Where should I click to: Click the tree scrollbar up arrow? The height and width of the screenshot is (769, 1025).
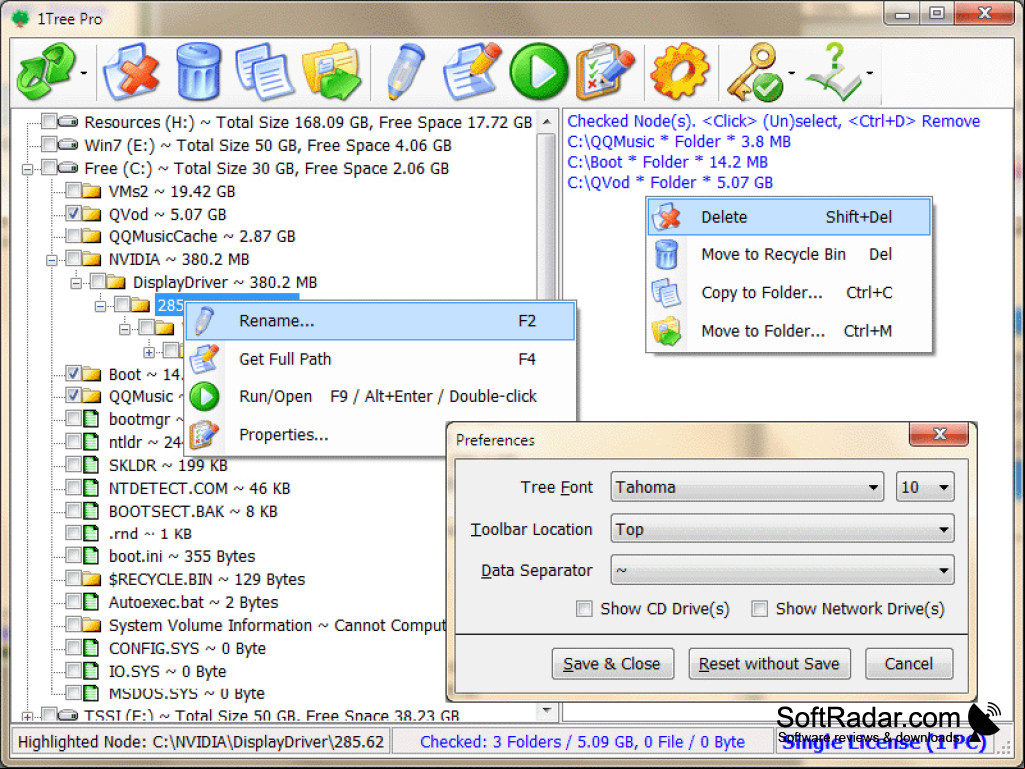(x=546, y=122)
